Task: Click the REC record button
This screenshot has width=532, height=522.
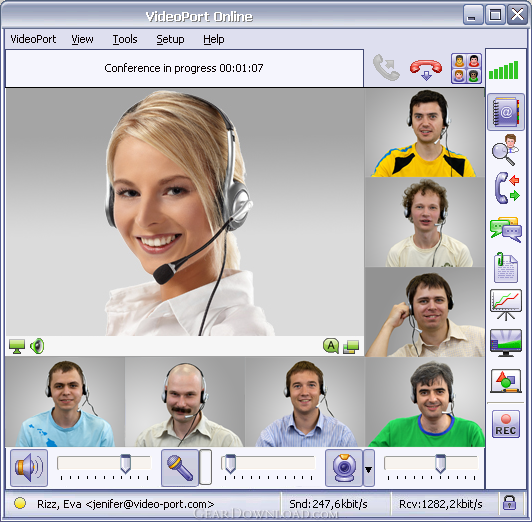Action: click(506, 424)
